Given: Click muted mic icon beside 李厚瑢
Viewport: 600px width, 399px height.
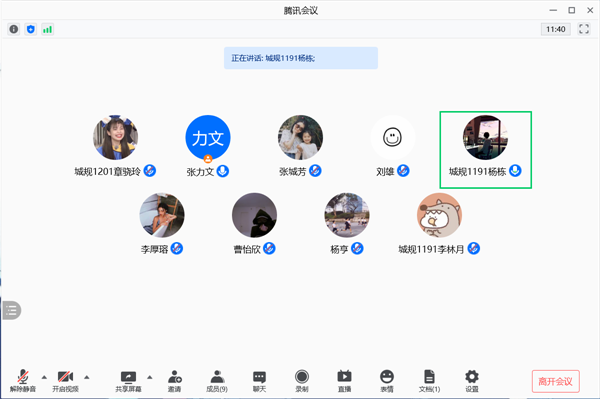Looking at the screenshot, I should [x=177, y=248].
